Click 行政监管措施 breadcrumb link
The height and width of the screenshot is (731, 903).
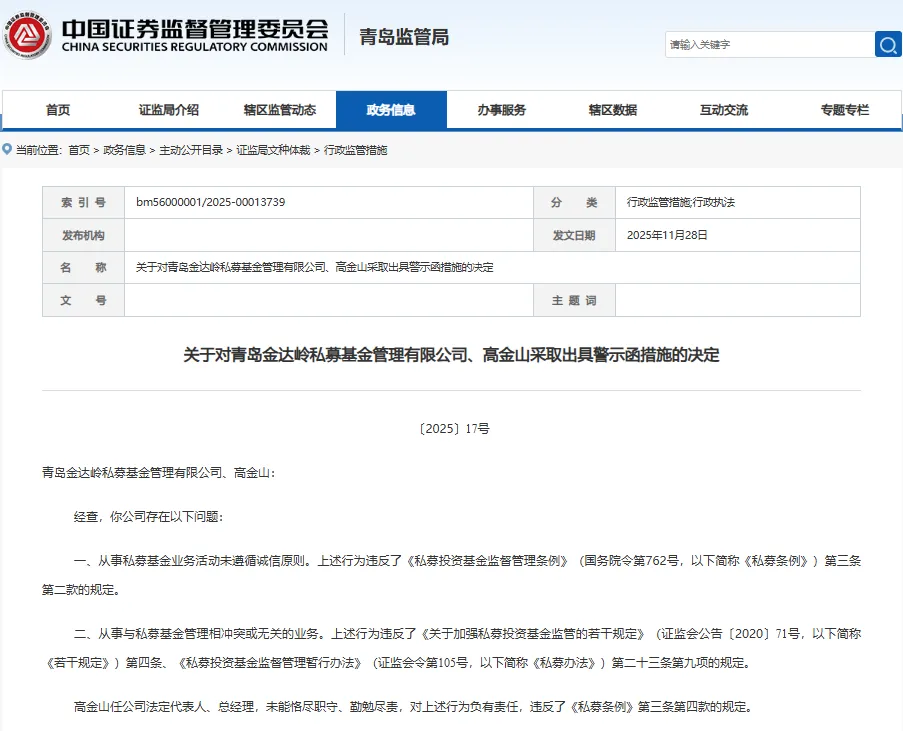pos(355,150)
